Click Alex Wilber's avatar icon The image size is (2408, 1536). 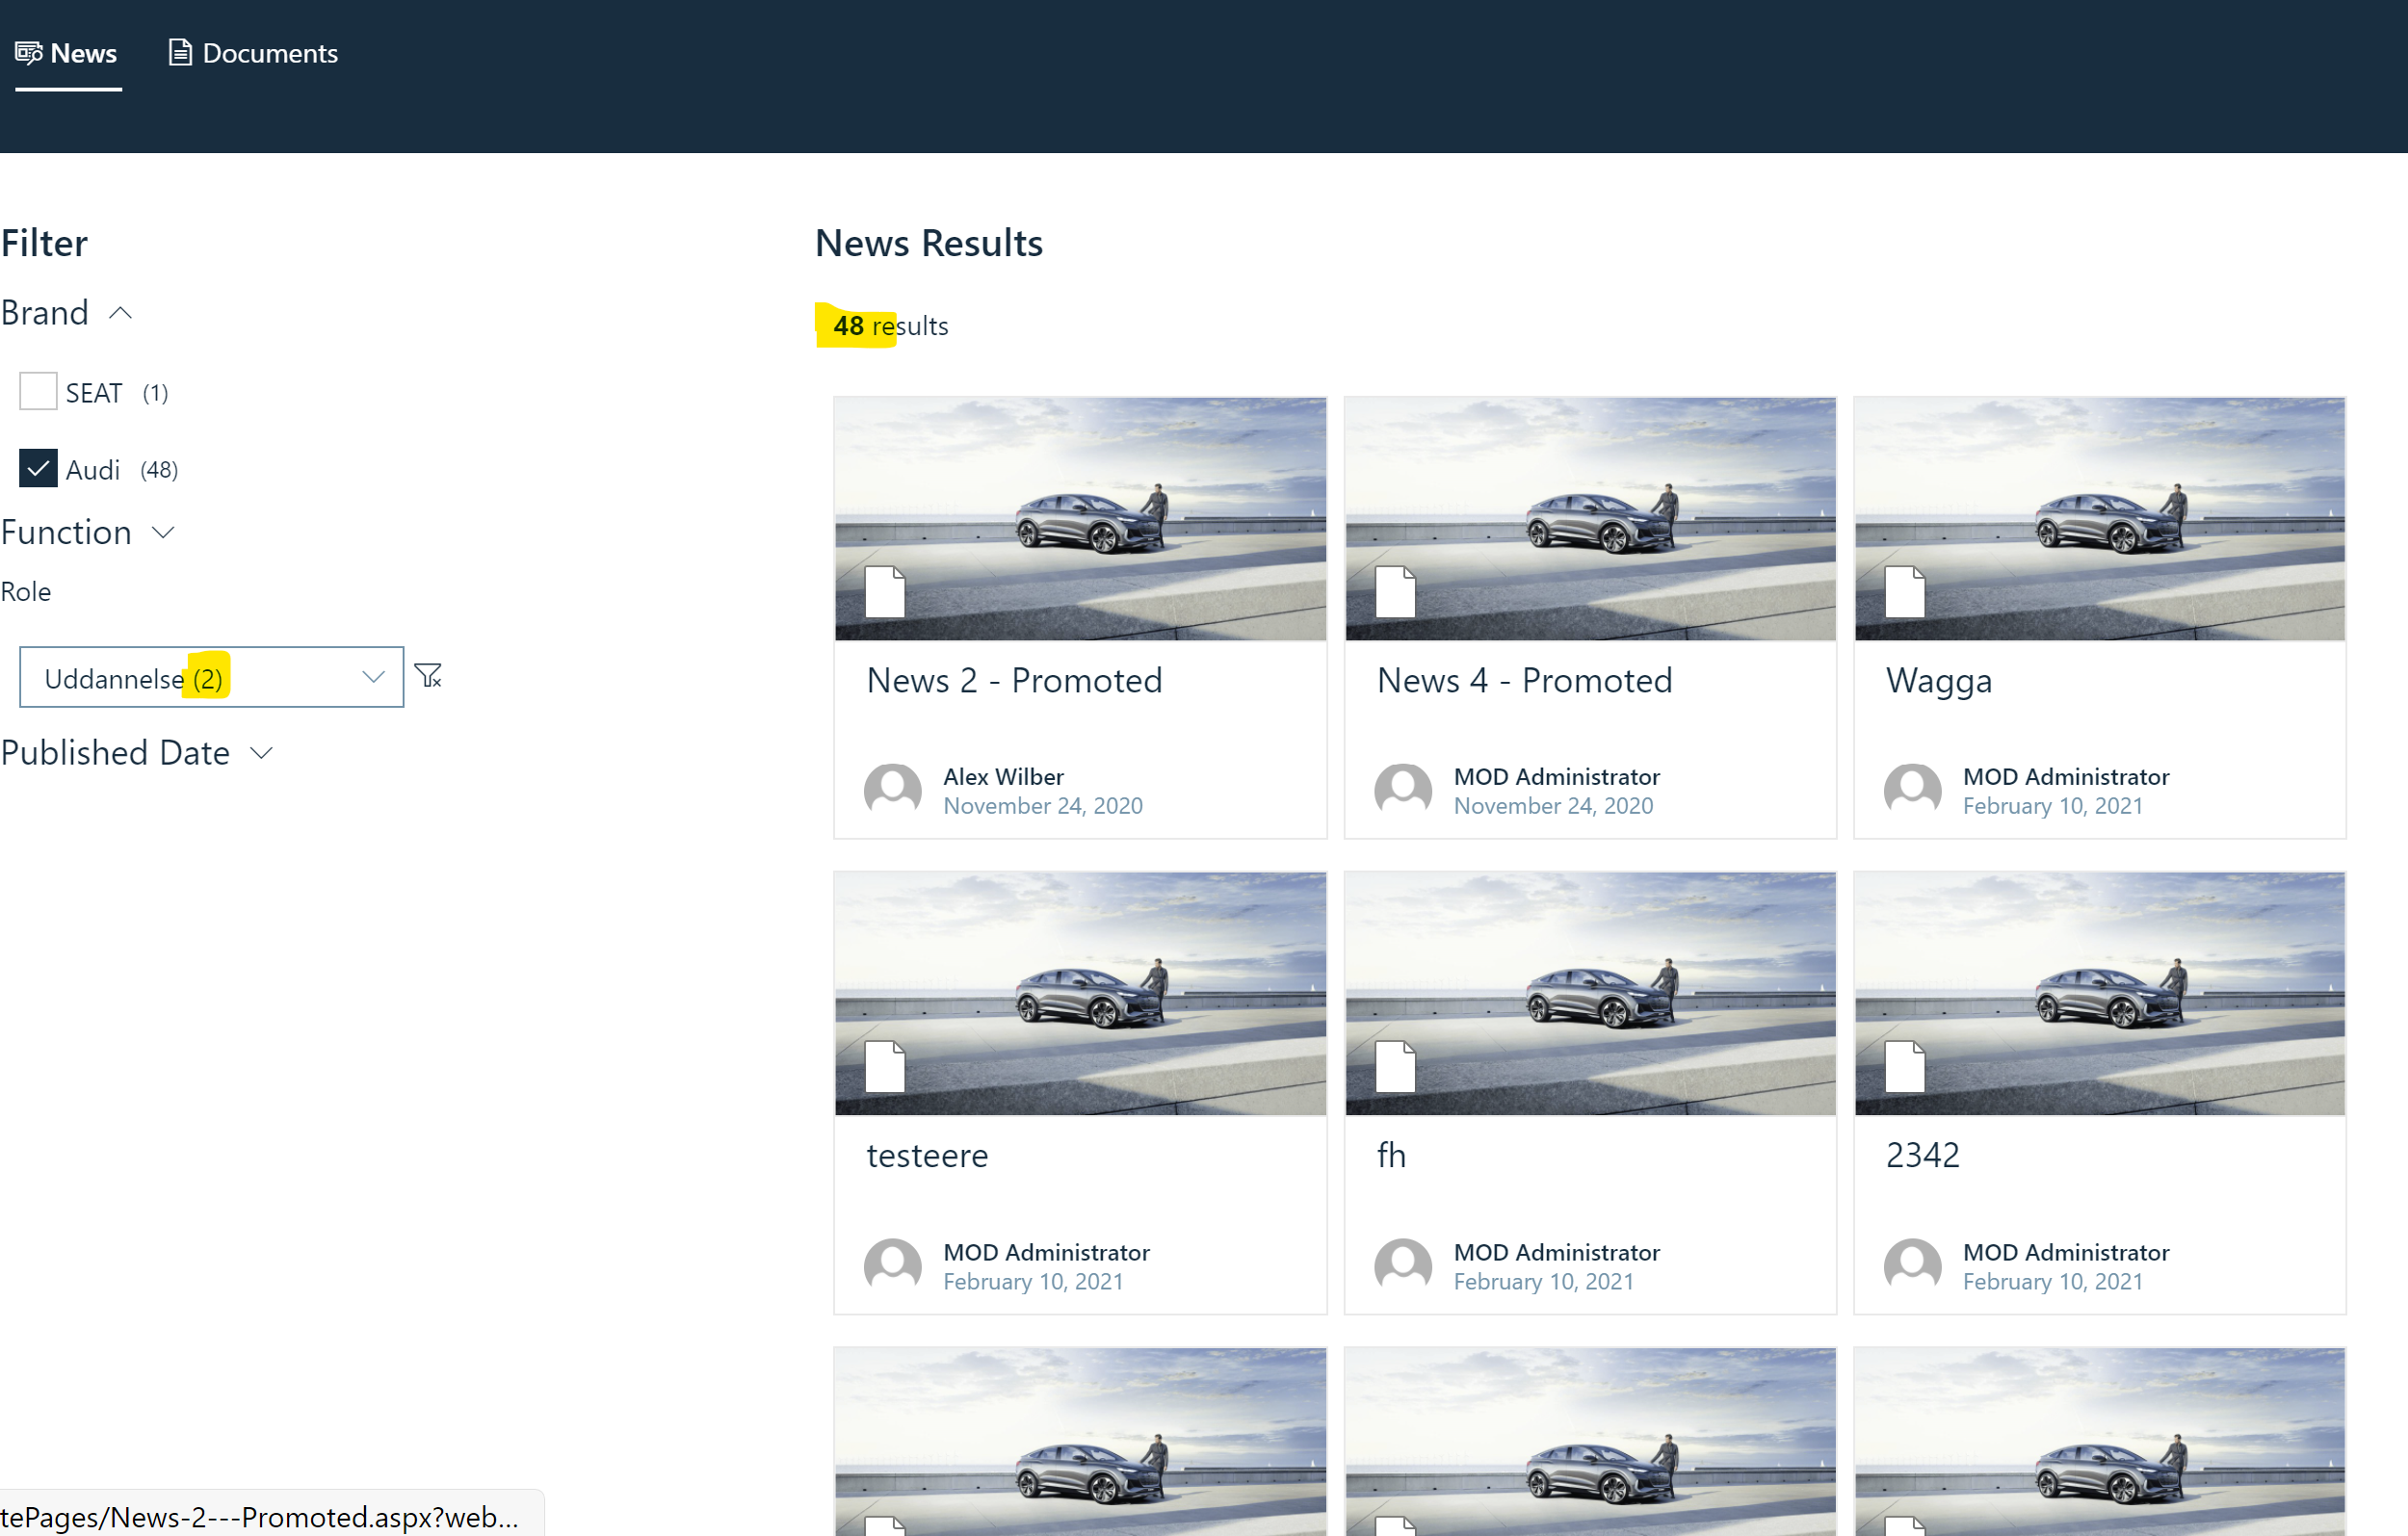pyautogui.click(x=893, y=790)
